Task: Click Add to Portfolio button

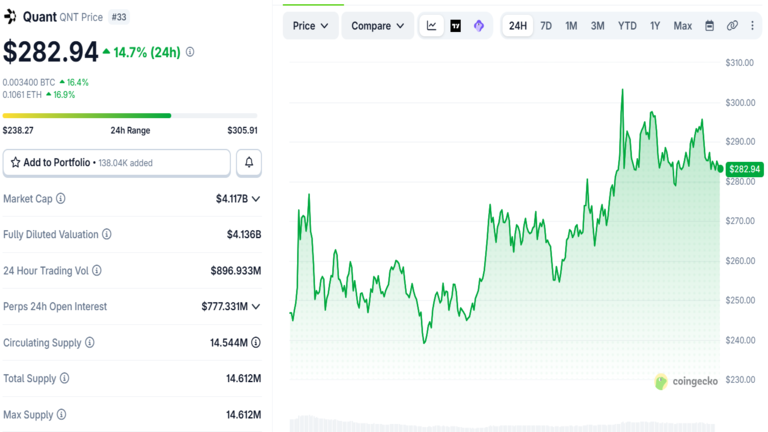Action: pyautogui.click(x=117, y=162)
